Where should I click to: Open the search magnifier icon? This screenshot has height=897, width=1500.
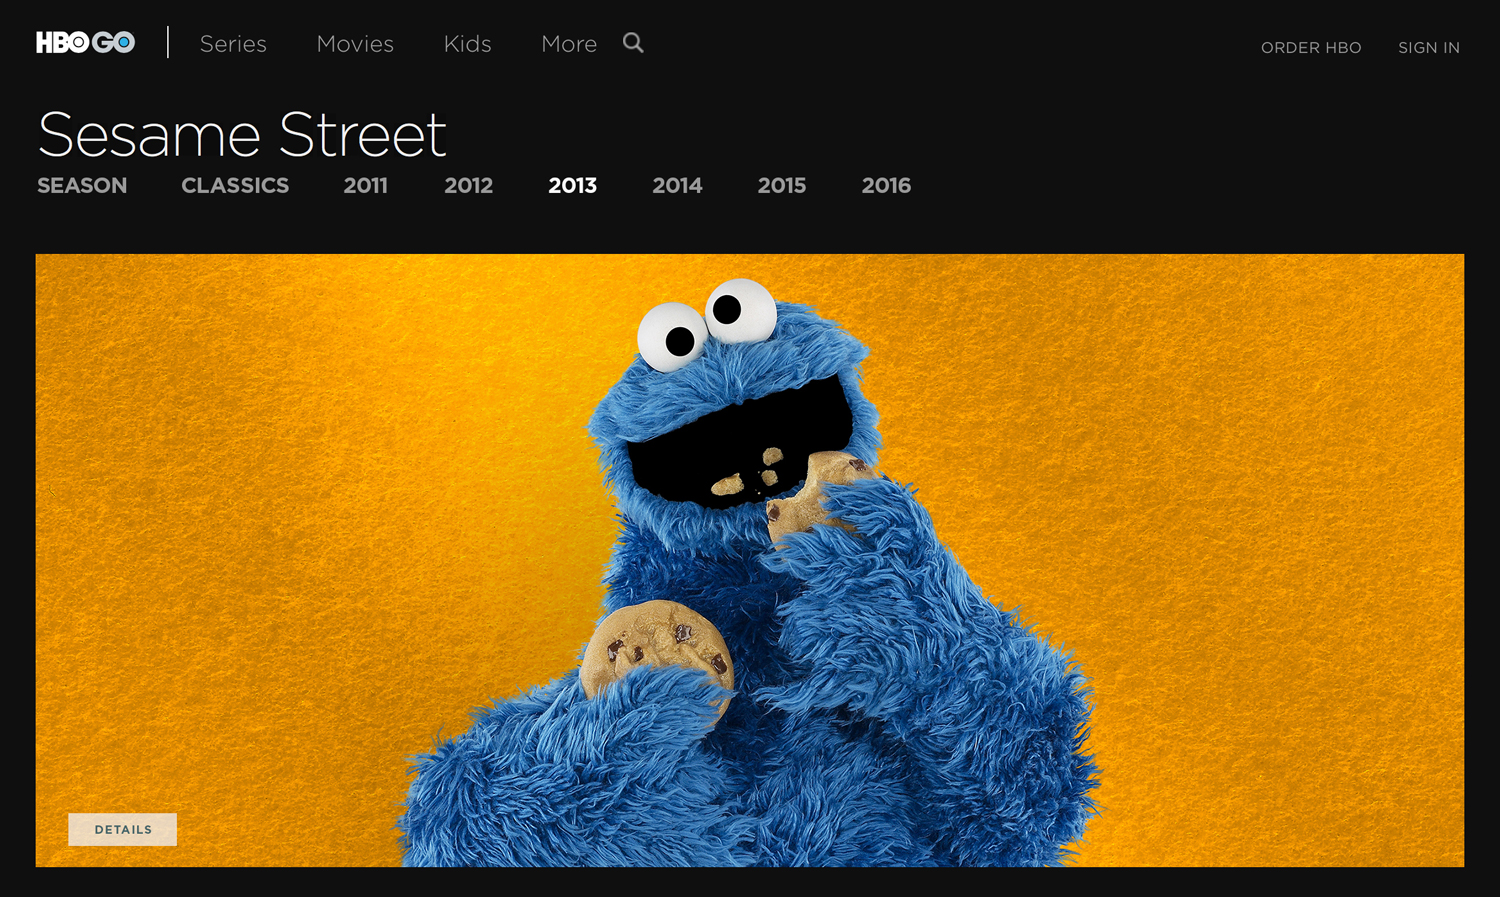pyautogui.click(x=633, y=43)
